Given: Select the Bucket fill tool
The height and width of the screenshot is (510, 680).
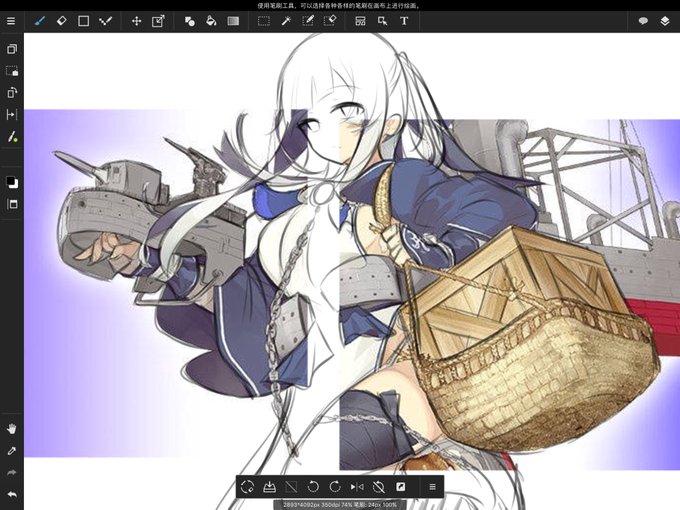Looking at the screenshot, I should pos(211,21).
